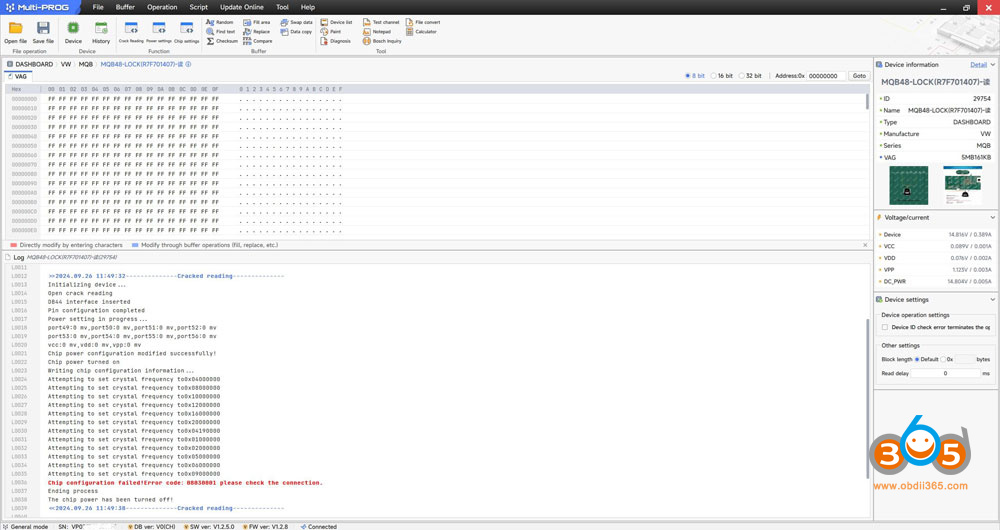Click the Data copy tool

296,31
